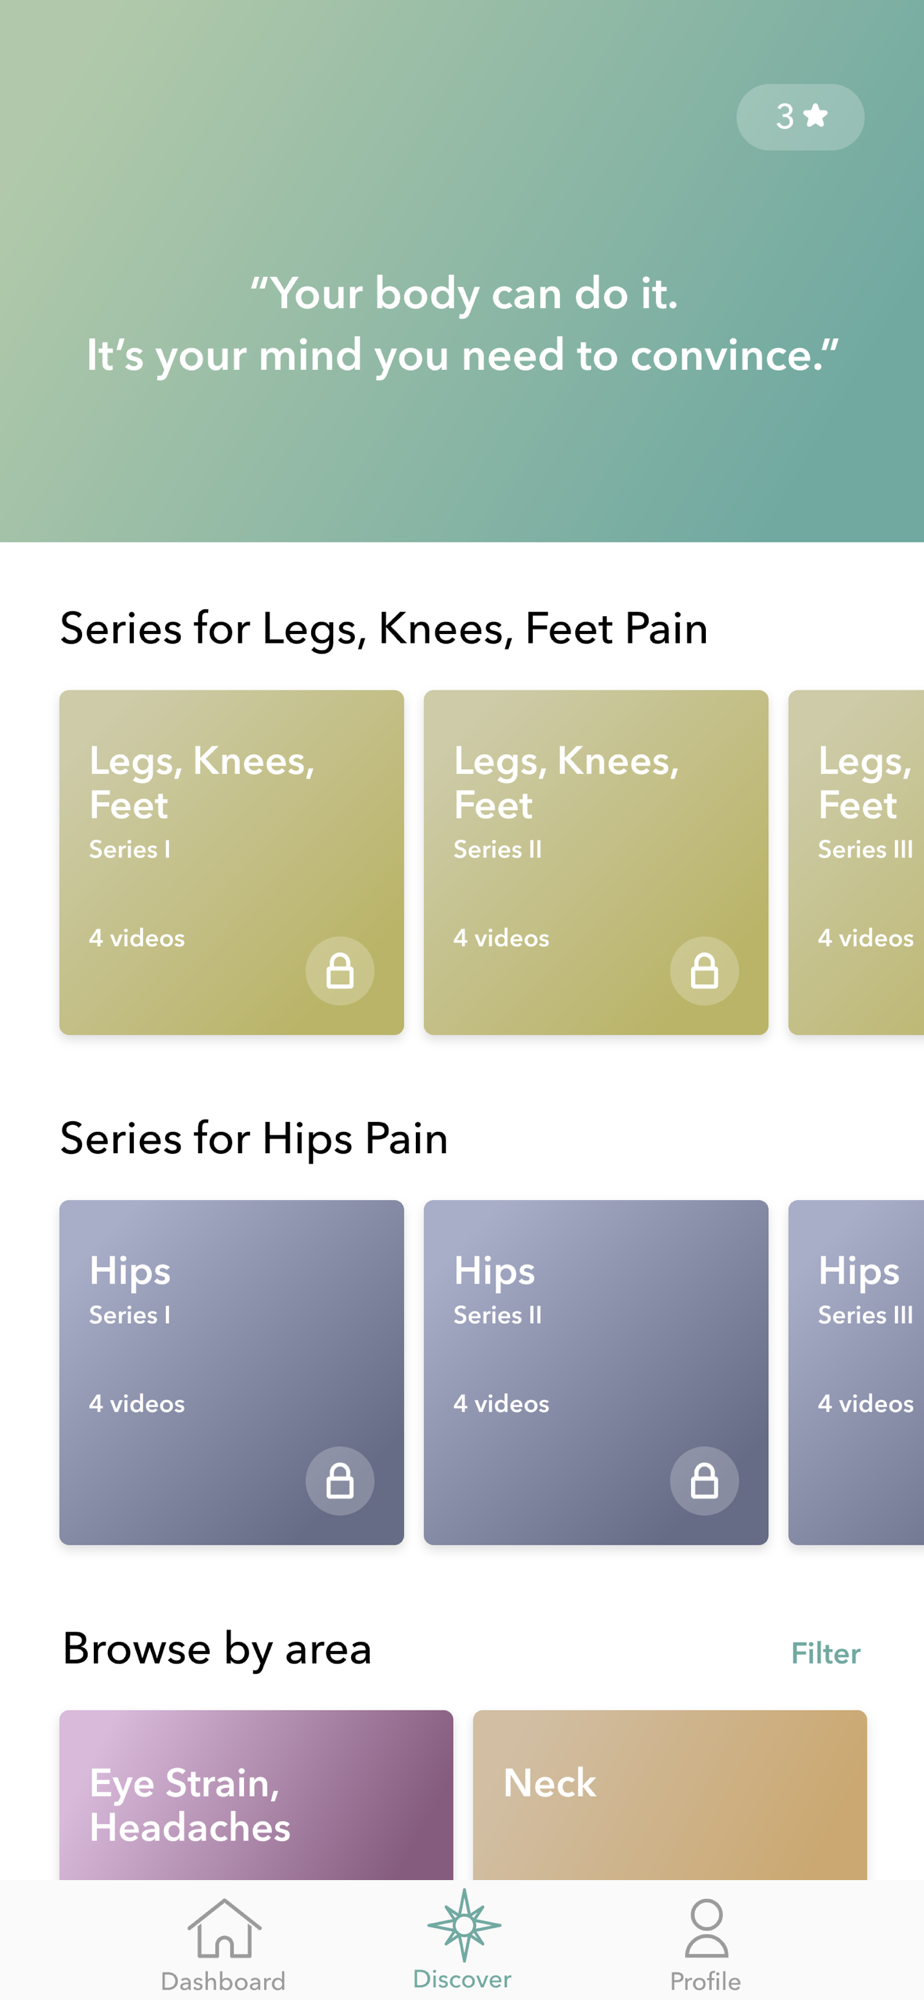Screen dimensions: 924x2000
Task: Select the Eye Strain, Headaches area tile
Action: click(256, 1795)
